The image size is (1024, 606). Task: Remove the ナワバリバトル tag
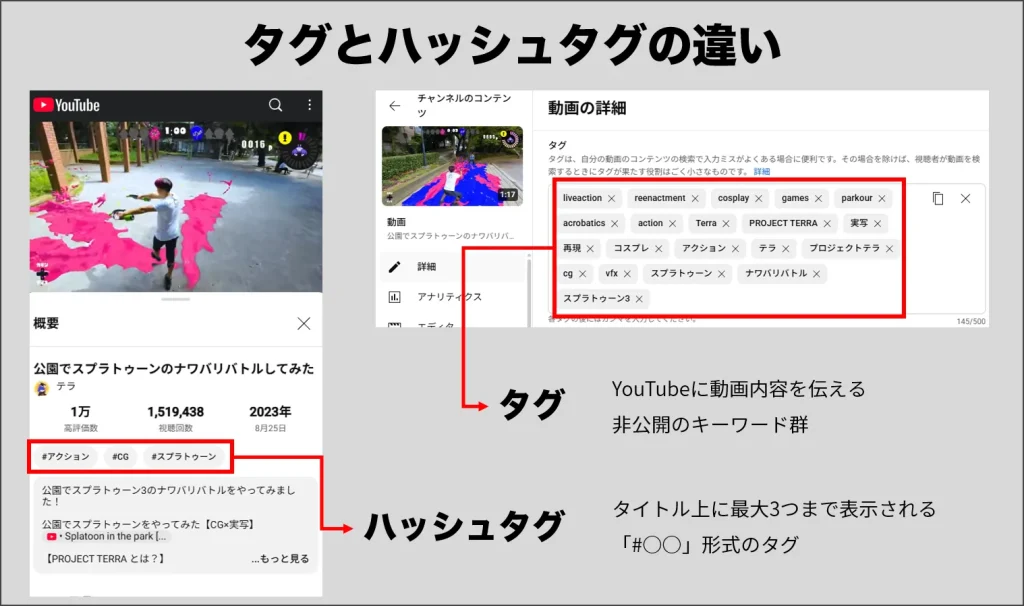pyautogui.click(x=816, y=274)
